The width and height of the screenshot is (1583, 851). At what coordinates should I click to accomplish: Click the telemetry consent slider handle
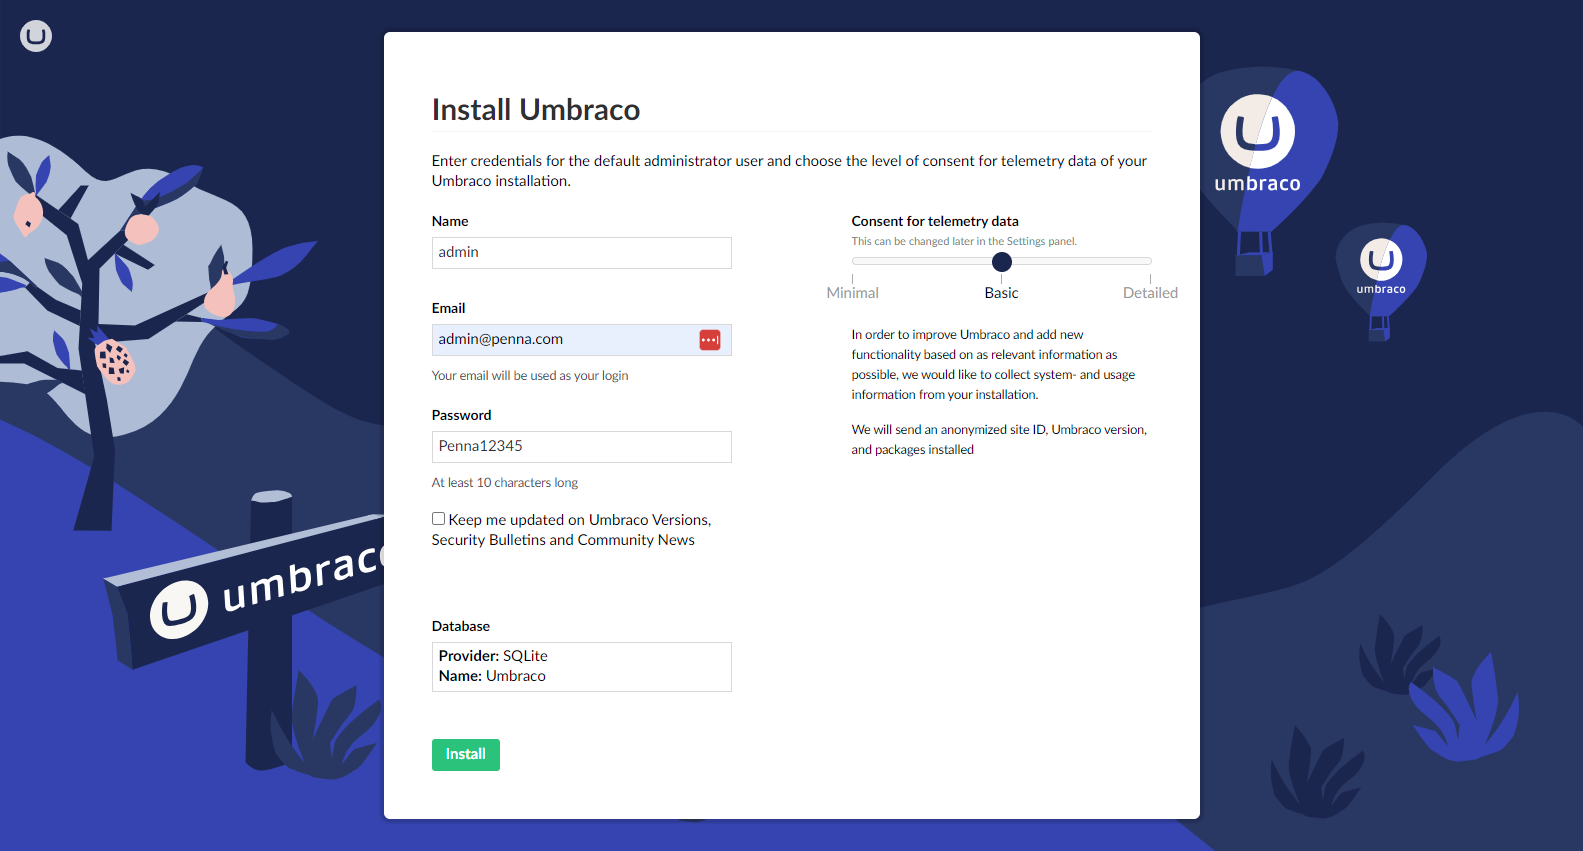(x=1001, y=262)
